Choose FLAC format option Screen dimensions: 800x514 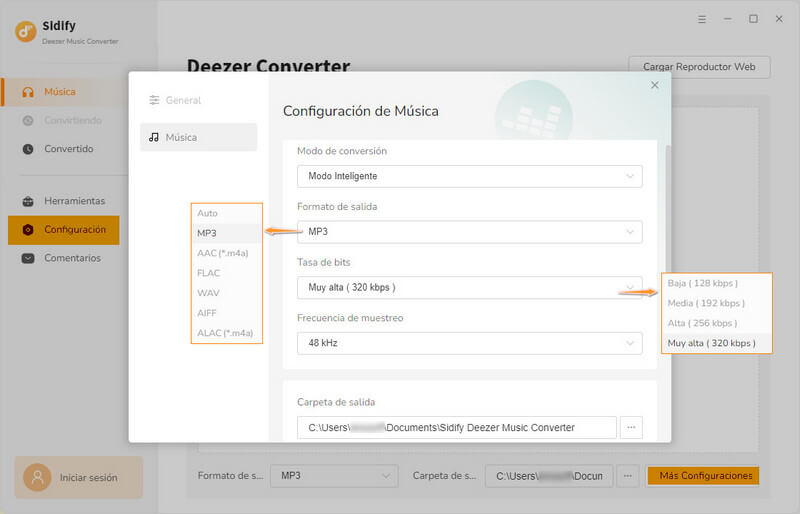point(227,273)
